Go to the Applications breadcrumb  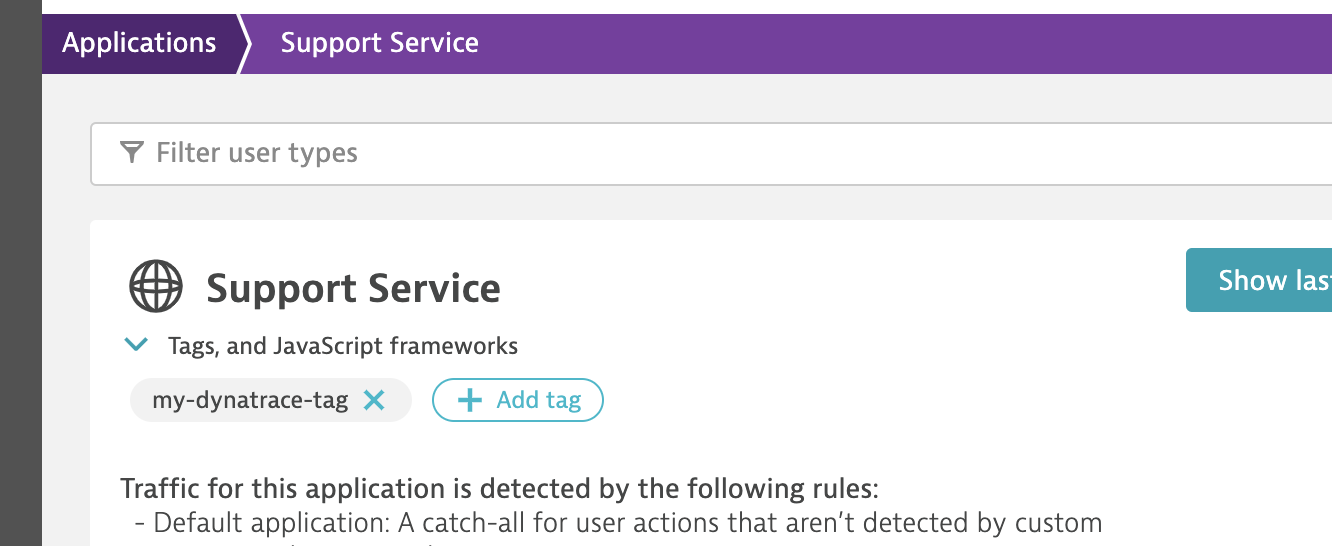139,43
